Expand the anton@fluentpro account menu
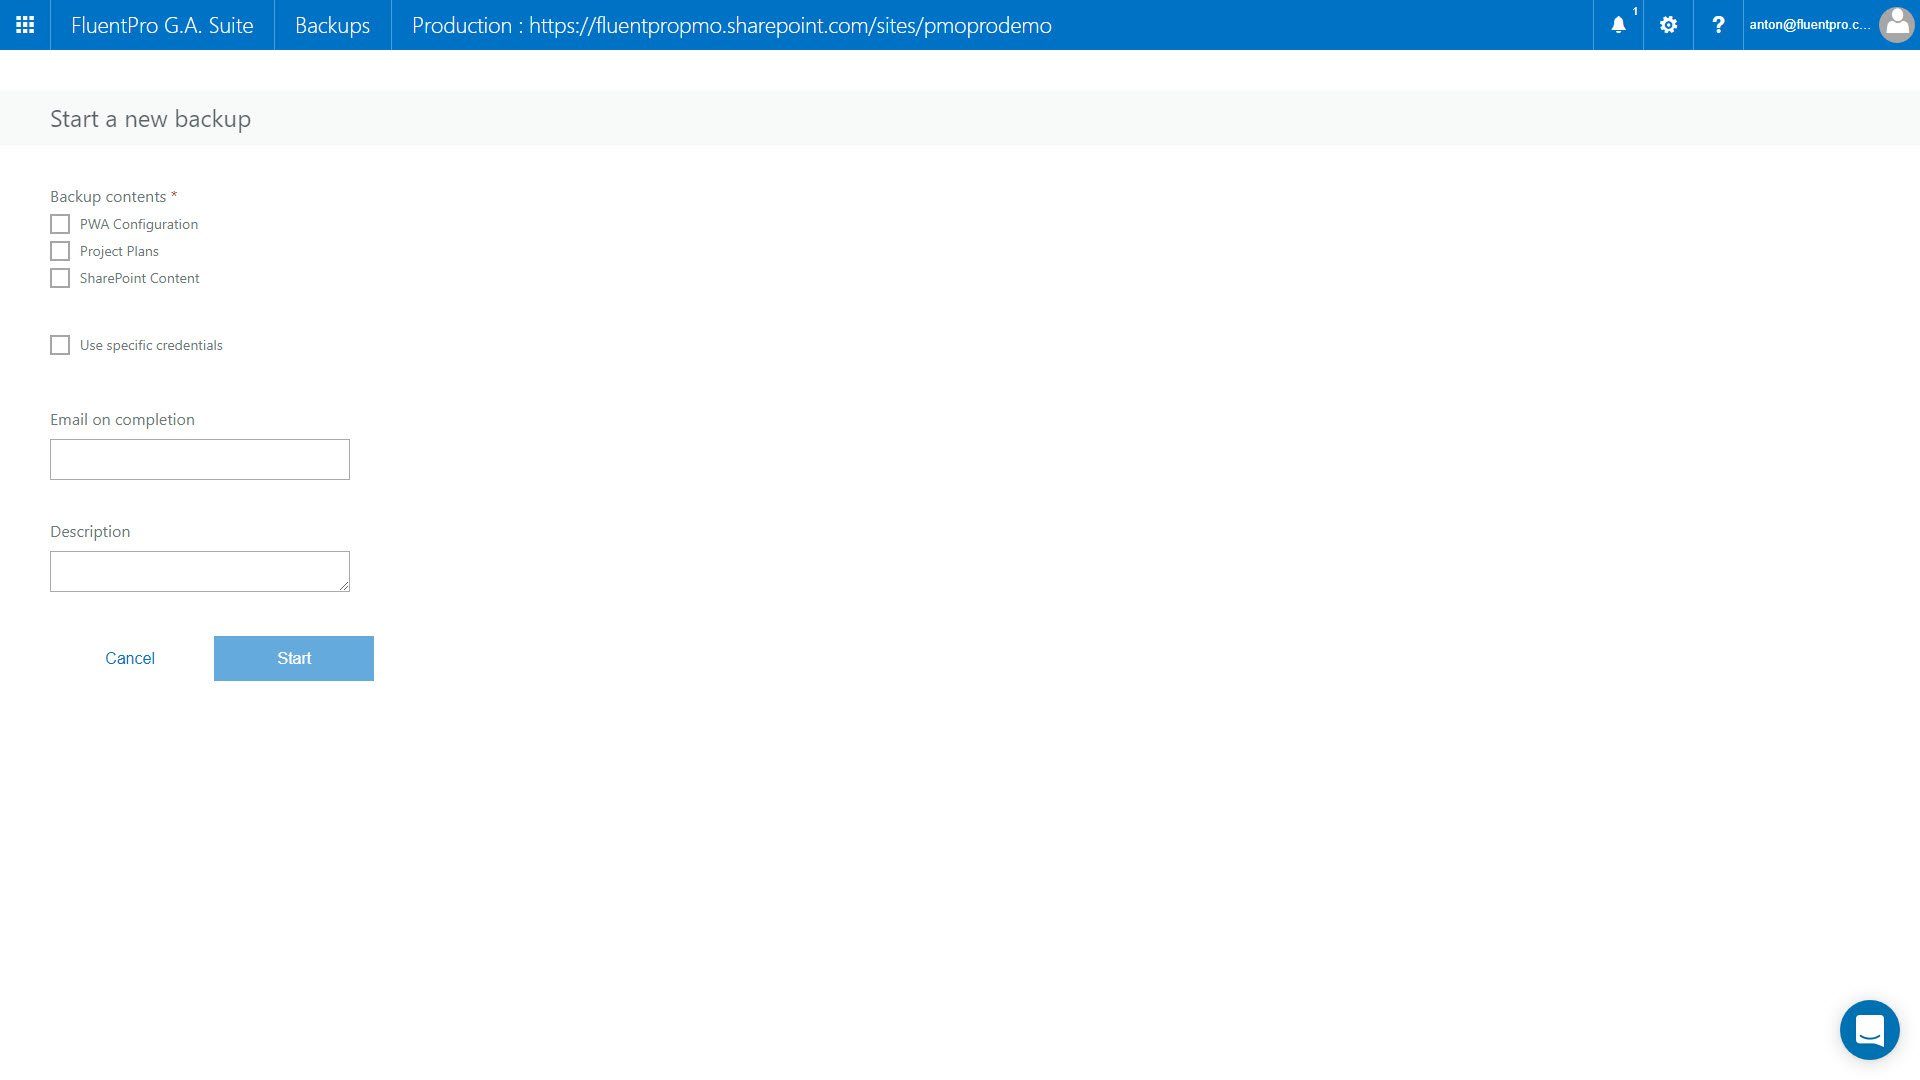1920x1080 pixels. (1808, 25)
